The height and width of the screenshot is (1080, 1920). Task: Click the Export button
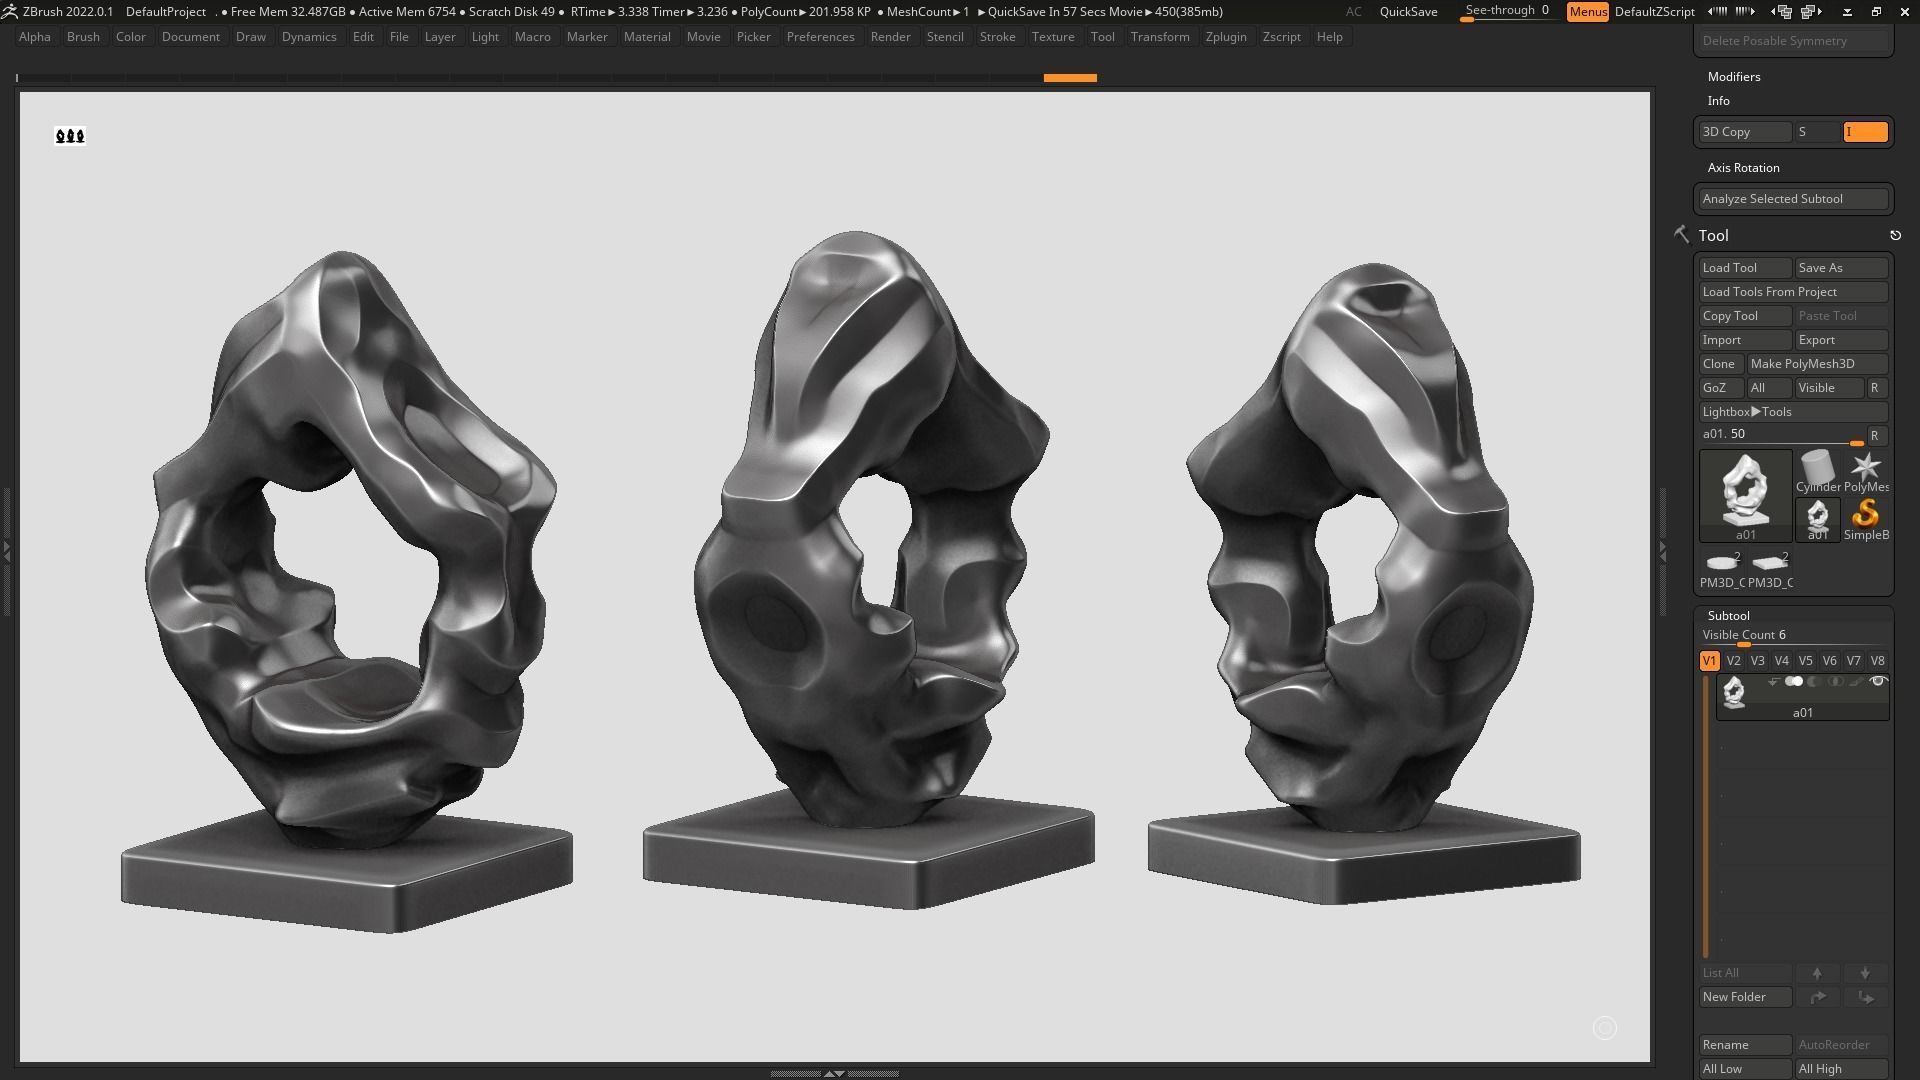[1841, 340]
